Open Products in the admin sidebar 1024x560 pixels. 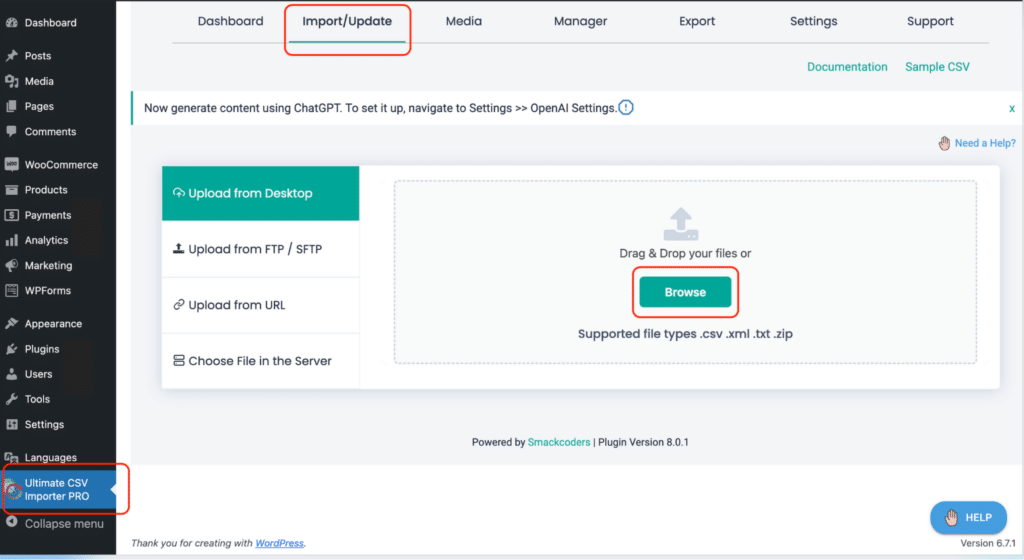(46, 189)
